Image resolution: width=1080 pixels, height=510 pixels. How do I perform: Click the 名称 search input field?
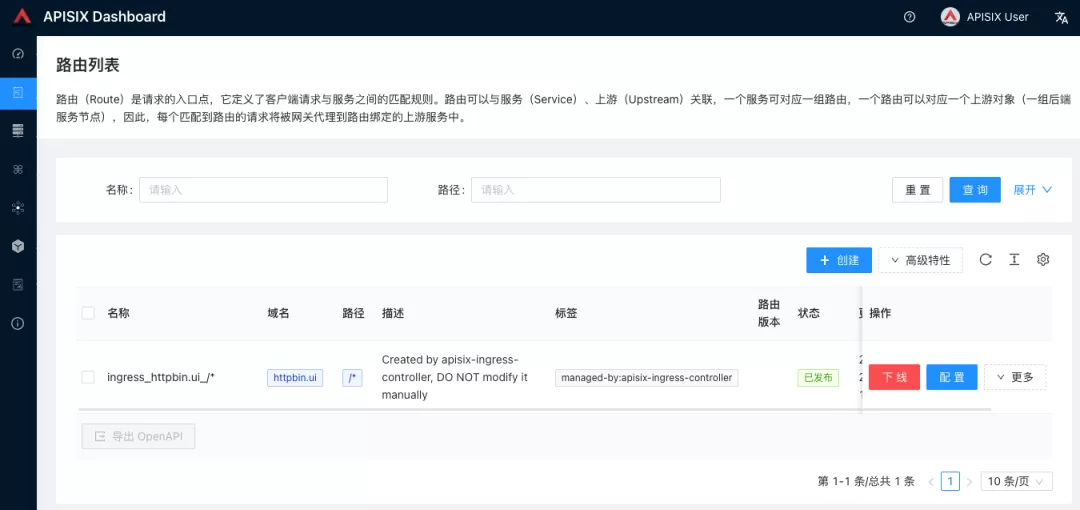coord(263,190)
